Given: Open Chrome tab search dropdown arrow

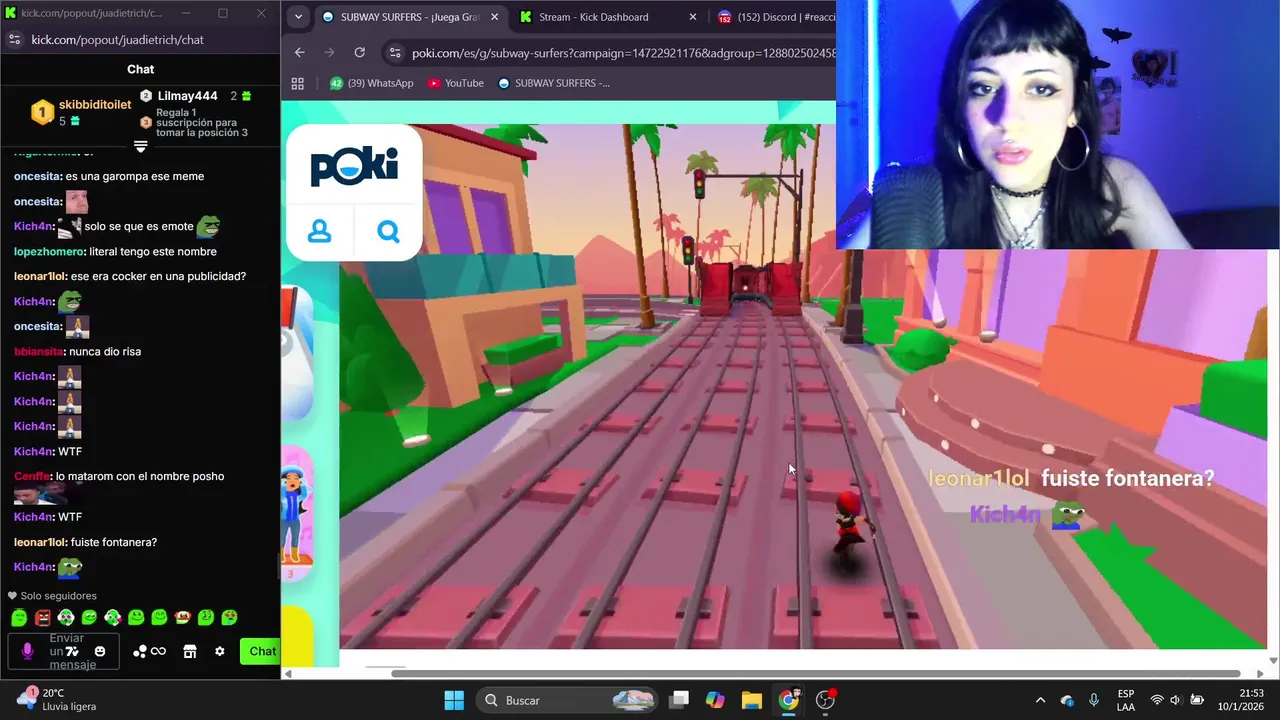Looking at the screenshot, I should pos(298,17).
